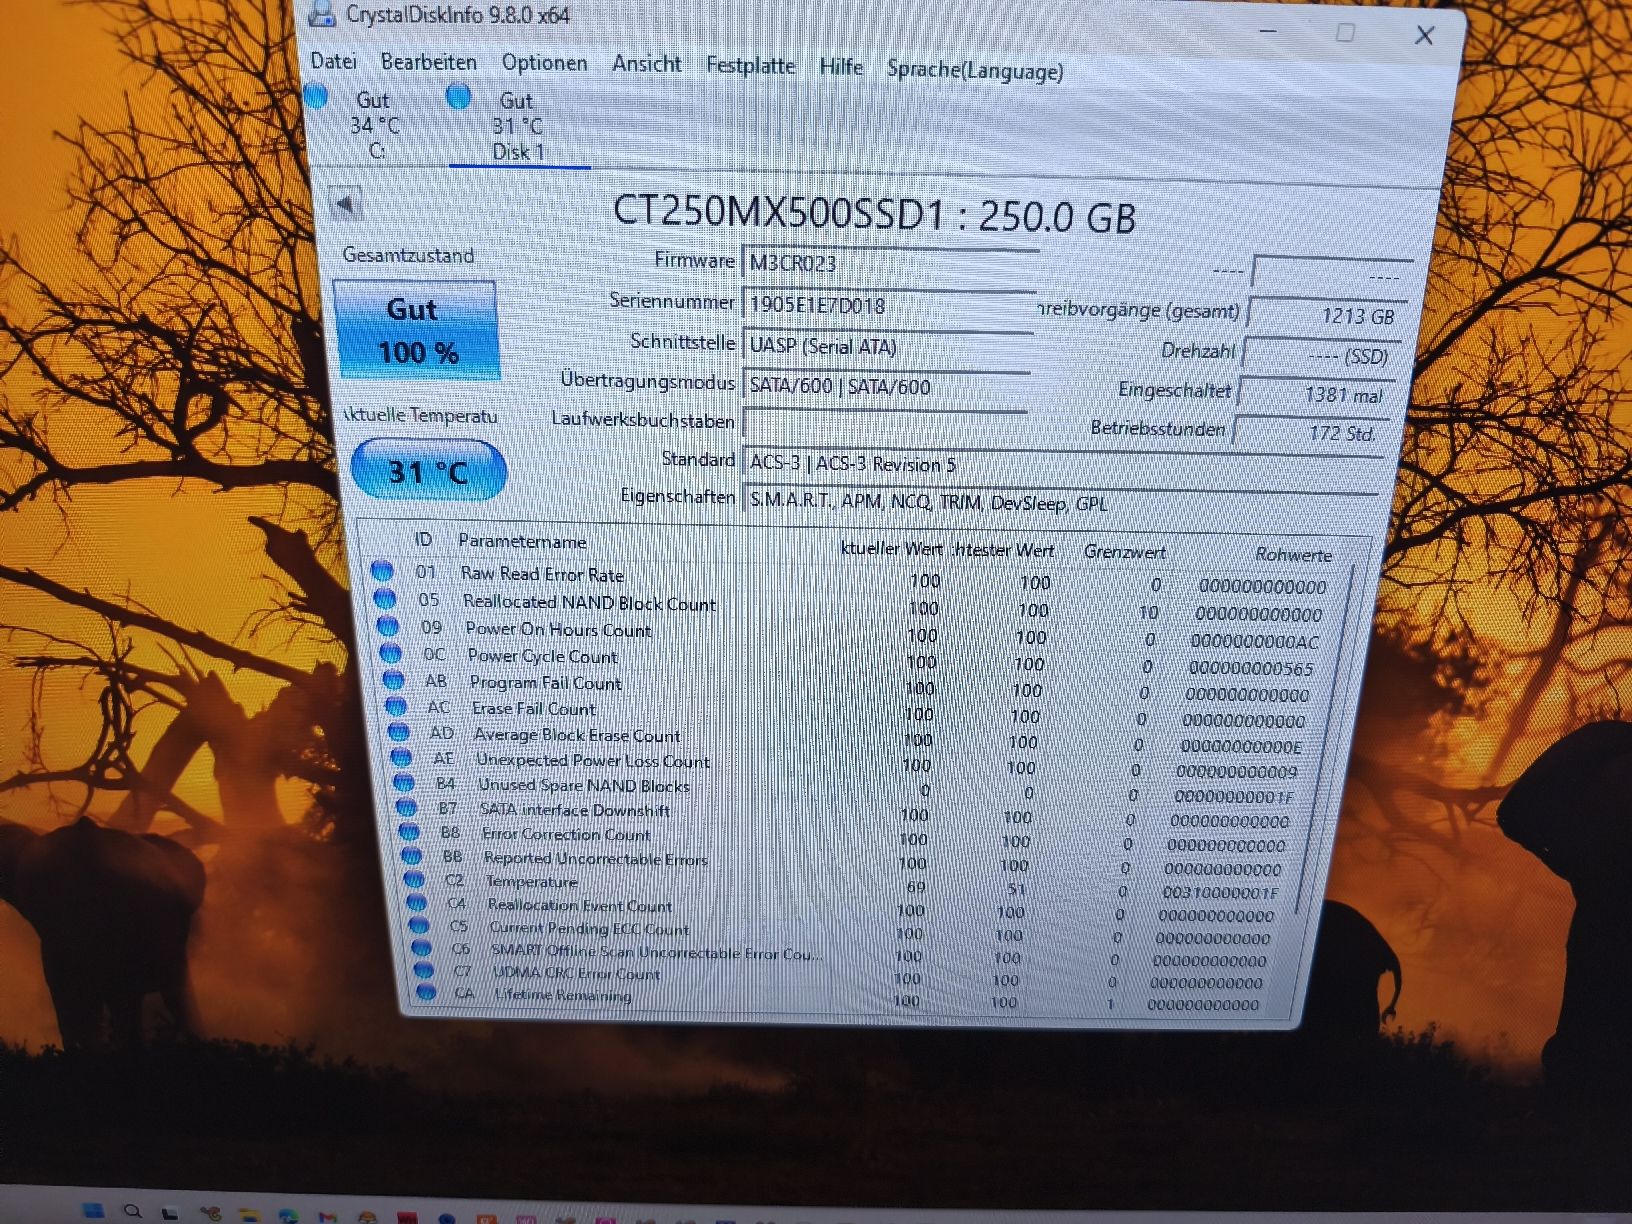Click the previous disk arrow button
The width and height of the screenshot is (1632, 1224).
345,205
